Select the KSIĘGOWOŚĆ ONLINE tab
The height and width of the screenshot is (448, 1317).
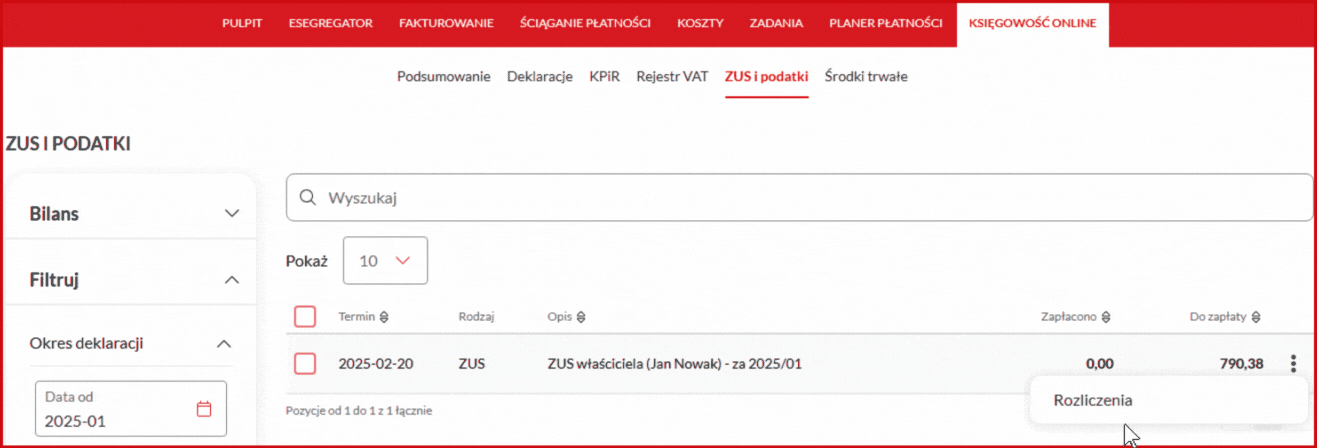[1032, 23]
